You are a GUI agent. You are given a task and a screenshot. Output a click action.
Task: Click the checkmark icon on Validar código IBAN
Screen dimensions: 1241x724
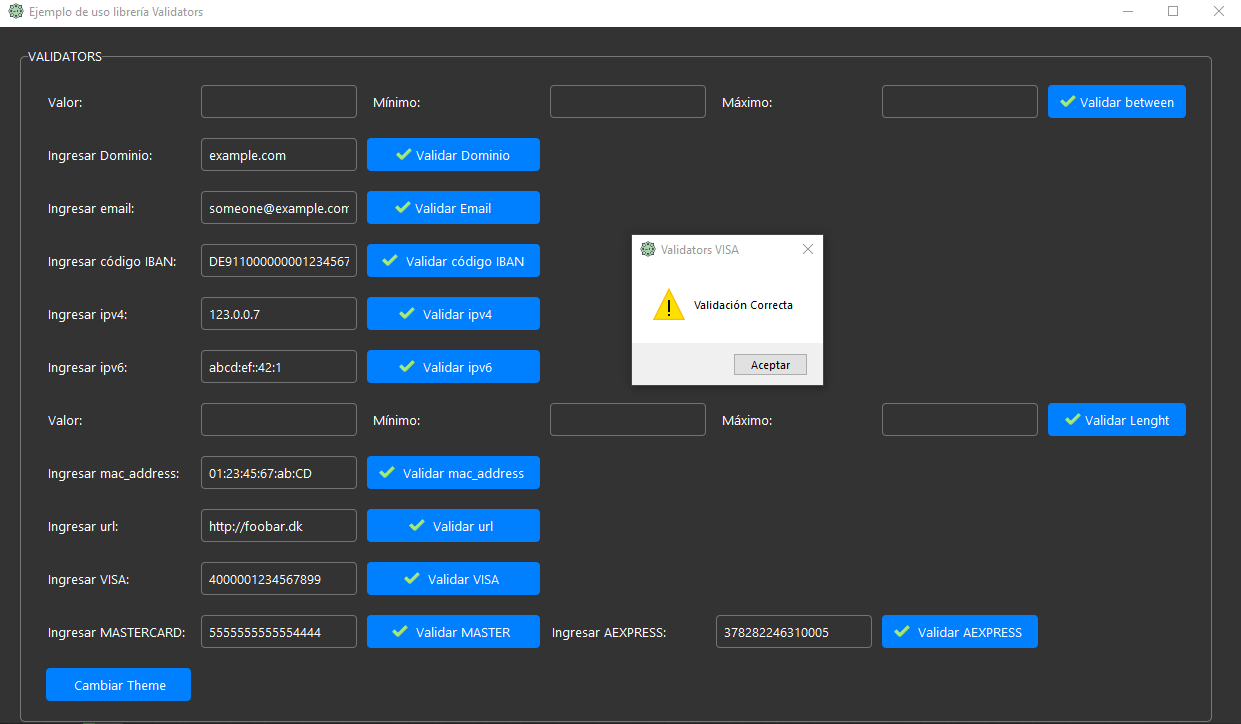pos(388,260)
